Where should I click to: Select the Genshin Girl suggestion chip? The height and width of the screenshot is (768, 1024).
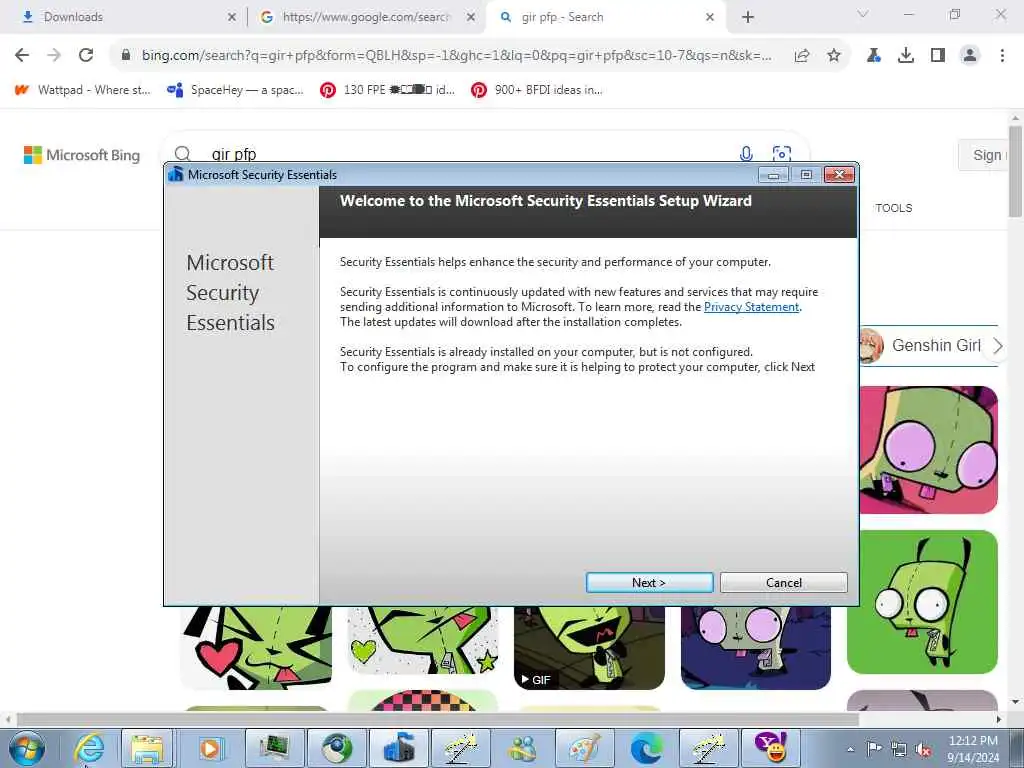[924, 345]
